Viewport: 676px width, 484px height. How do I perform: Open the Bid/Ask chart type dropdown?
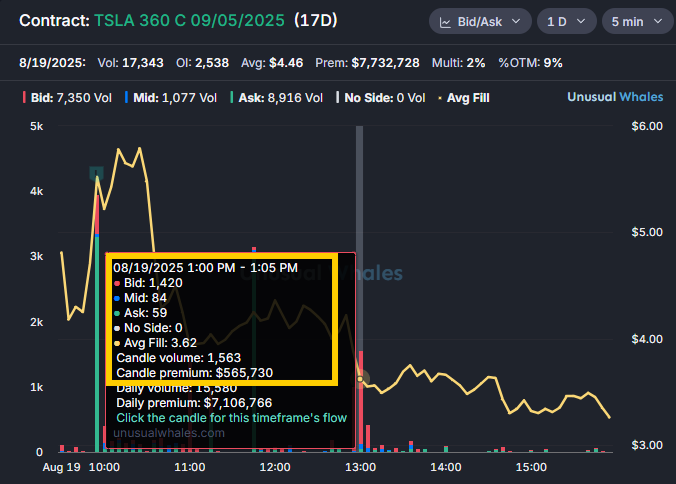(480, 21)
